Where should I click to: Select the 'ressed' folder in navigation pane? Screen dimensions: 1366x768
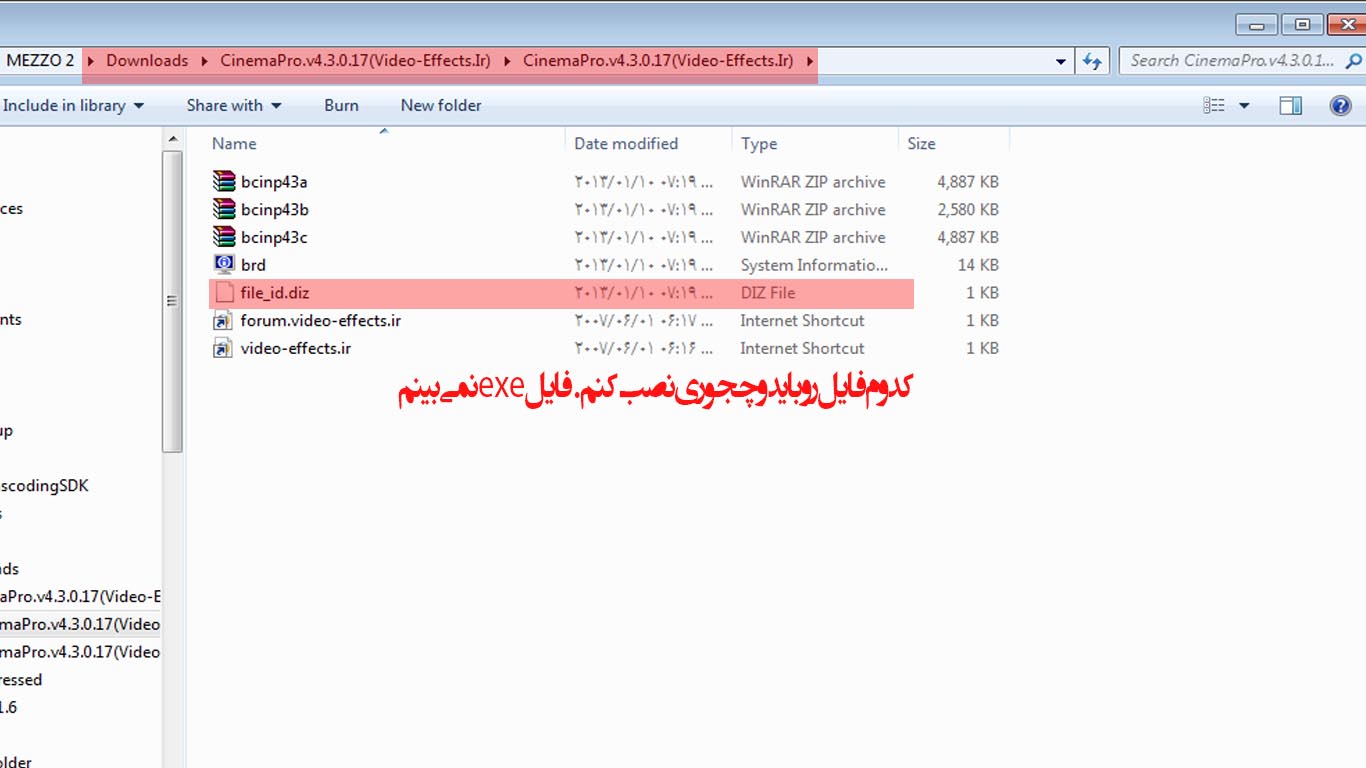coord(21,679)
